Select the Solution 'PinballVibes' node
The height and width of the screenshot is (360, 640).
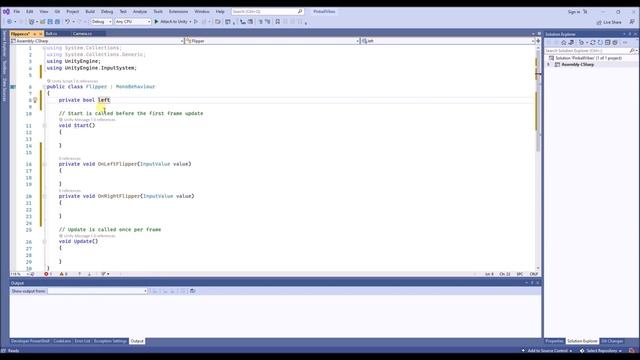click(x=588, y=58)
